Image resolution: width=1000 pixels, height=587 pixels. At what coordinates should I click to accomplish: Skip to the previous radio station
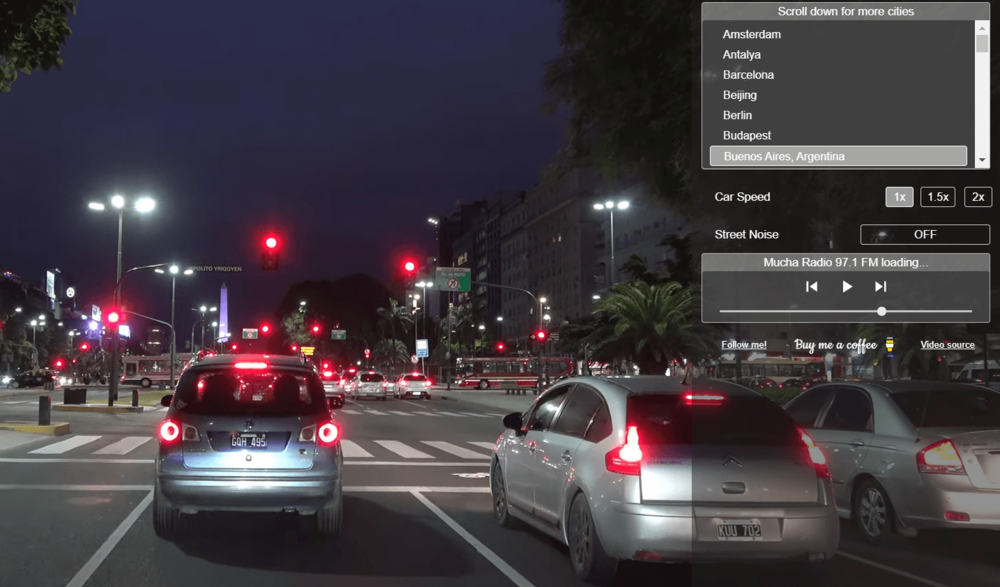coord(812,287)
